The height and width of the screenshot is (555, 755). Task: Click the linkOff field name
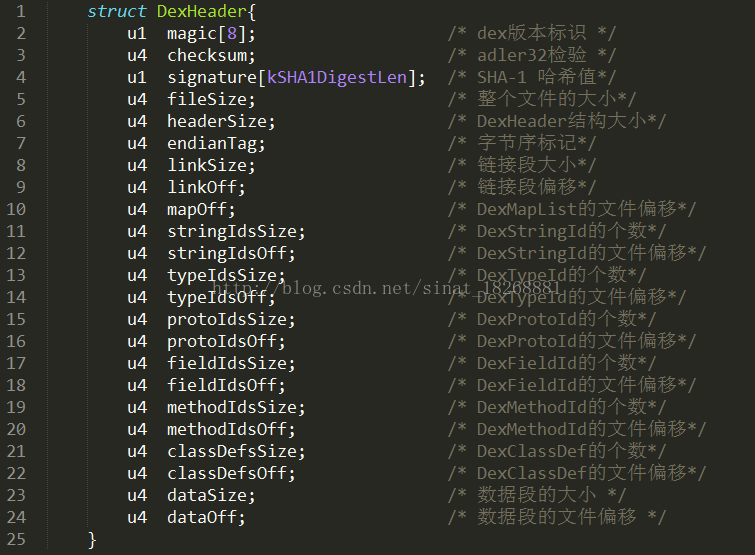click(202, 187)
